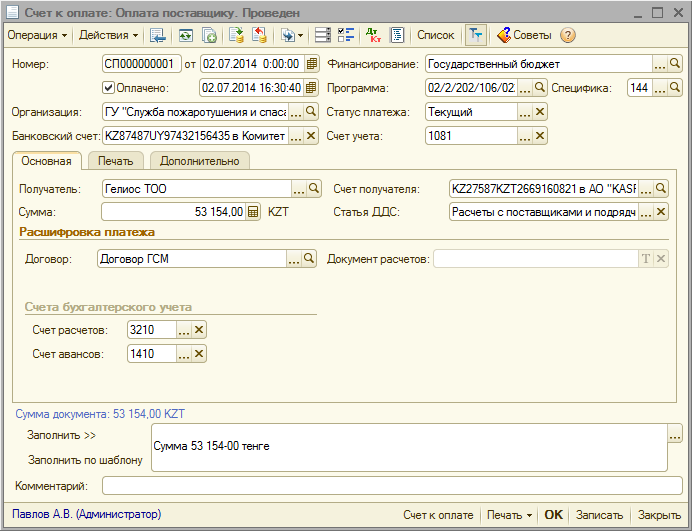Clear the Счет расчетов value with X
The image size is (692, 531).
click(x=199, y=330)
